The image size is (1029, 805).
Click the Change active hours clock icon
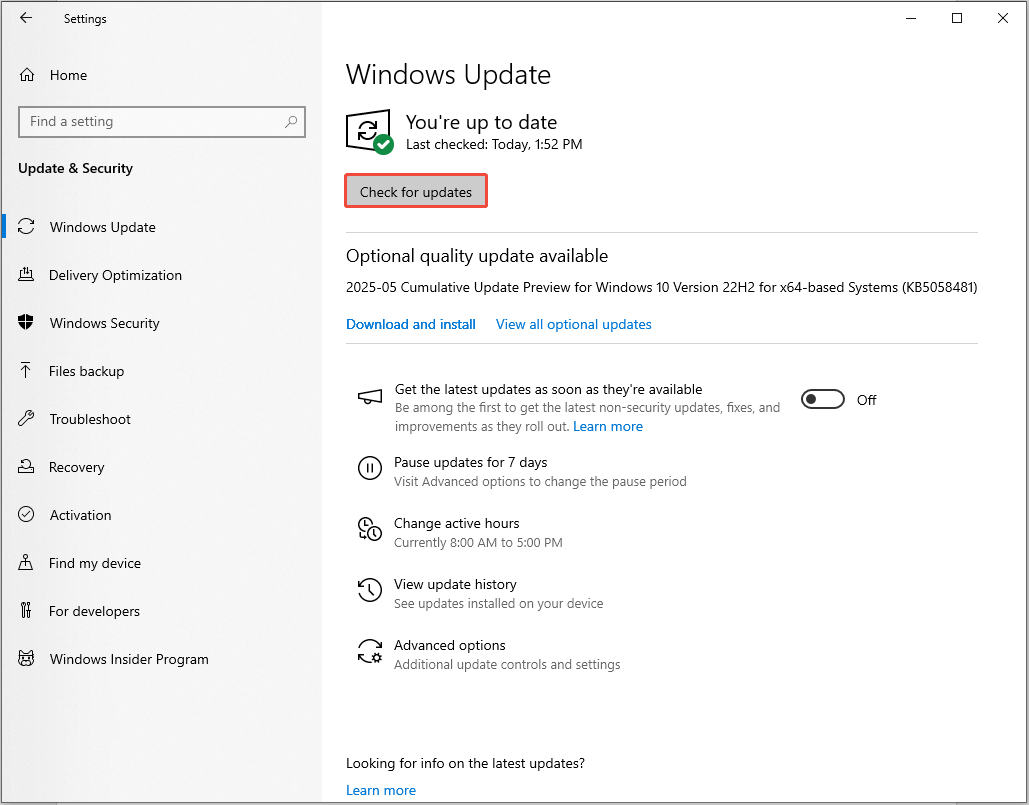(369, 530)
